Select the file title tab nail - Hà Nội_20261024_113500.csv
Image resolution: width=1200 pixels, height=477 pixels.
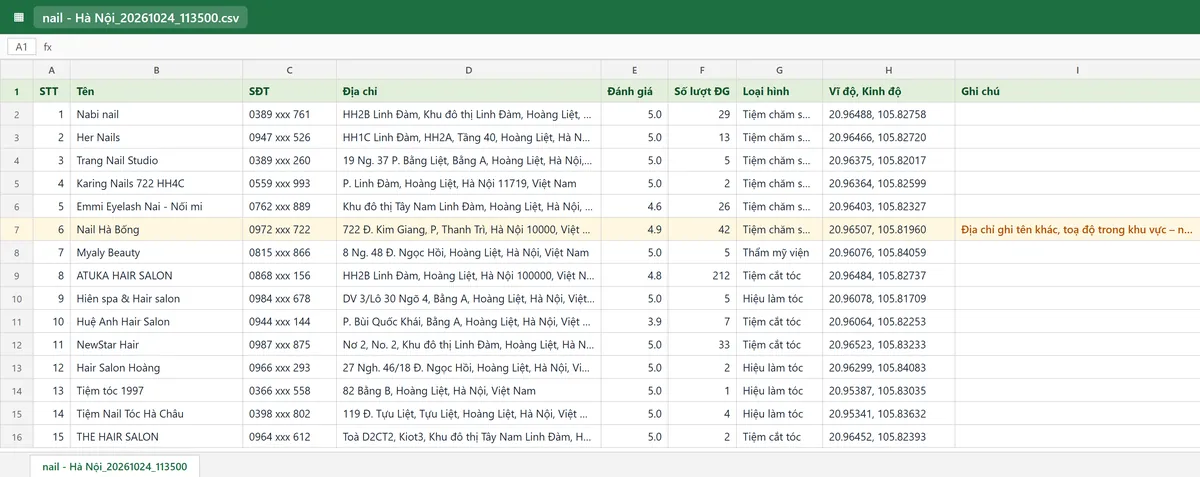coord(140,17)
